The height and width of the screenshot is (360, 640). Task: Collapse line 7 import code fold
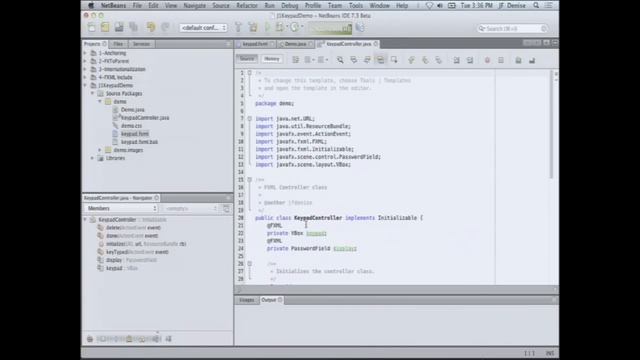(x=249, y=119)
